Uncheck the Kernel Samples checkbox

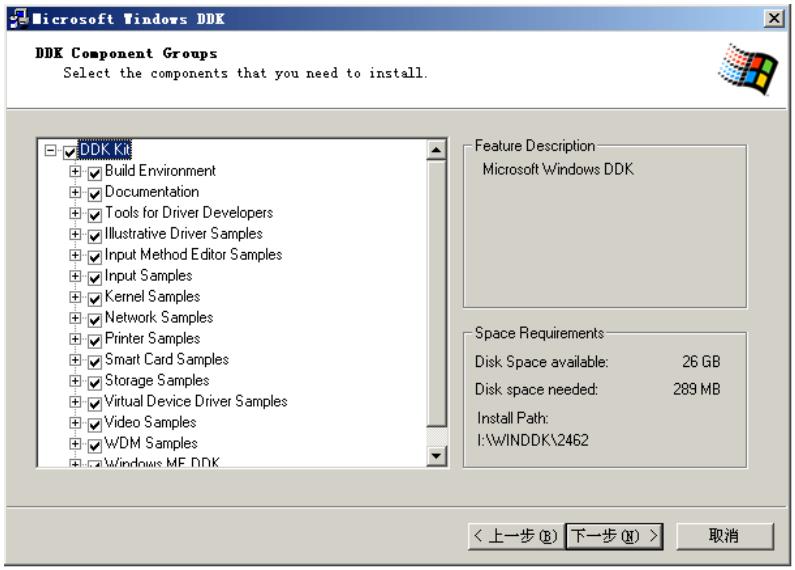point(95,299)
